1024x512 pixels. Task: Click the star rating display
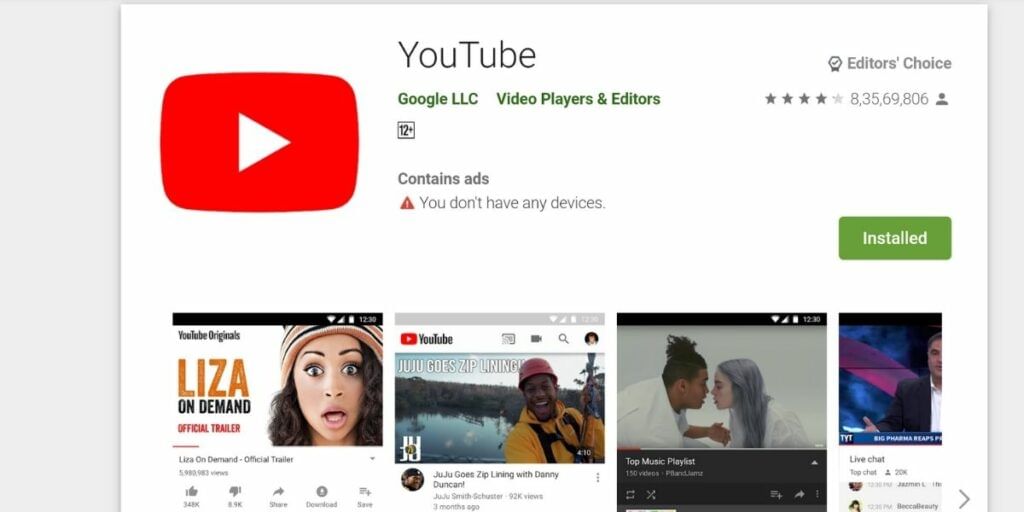pyautogui.click(x=804, y=99)
